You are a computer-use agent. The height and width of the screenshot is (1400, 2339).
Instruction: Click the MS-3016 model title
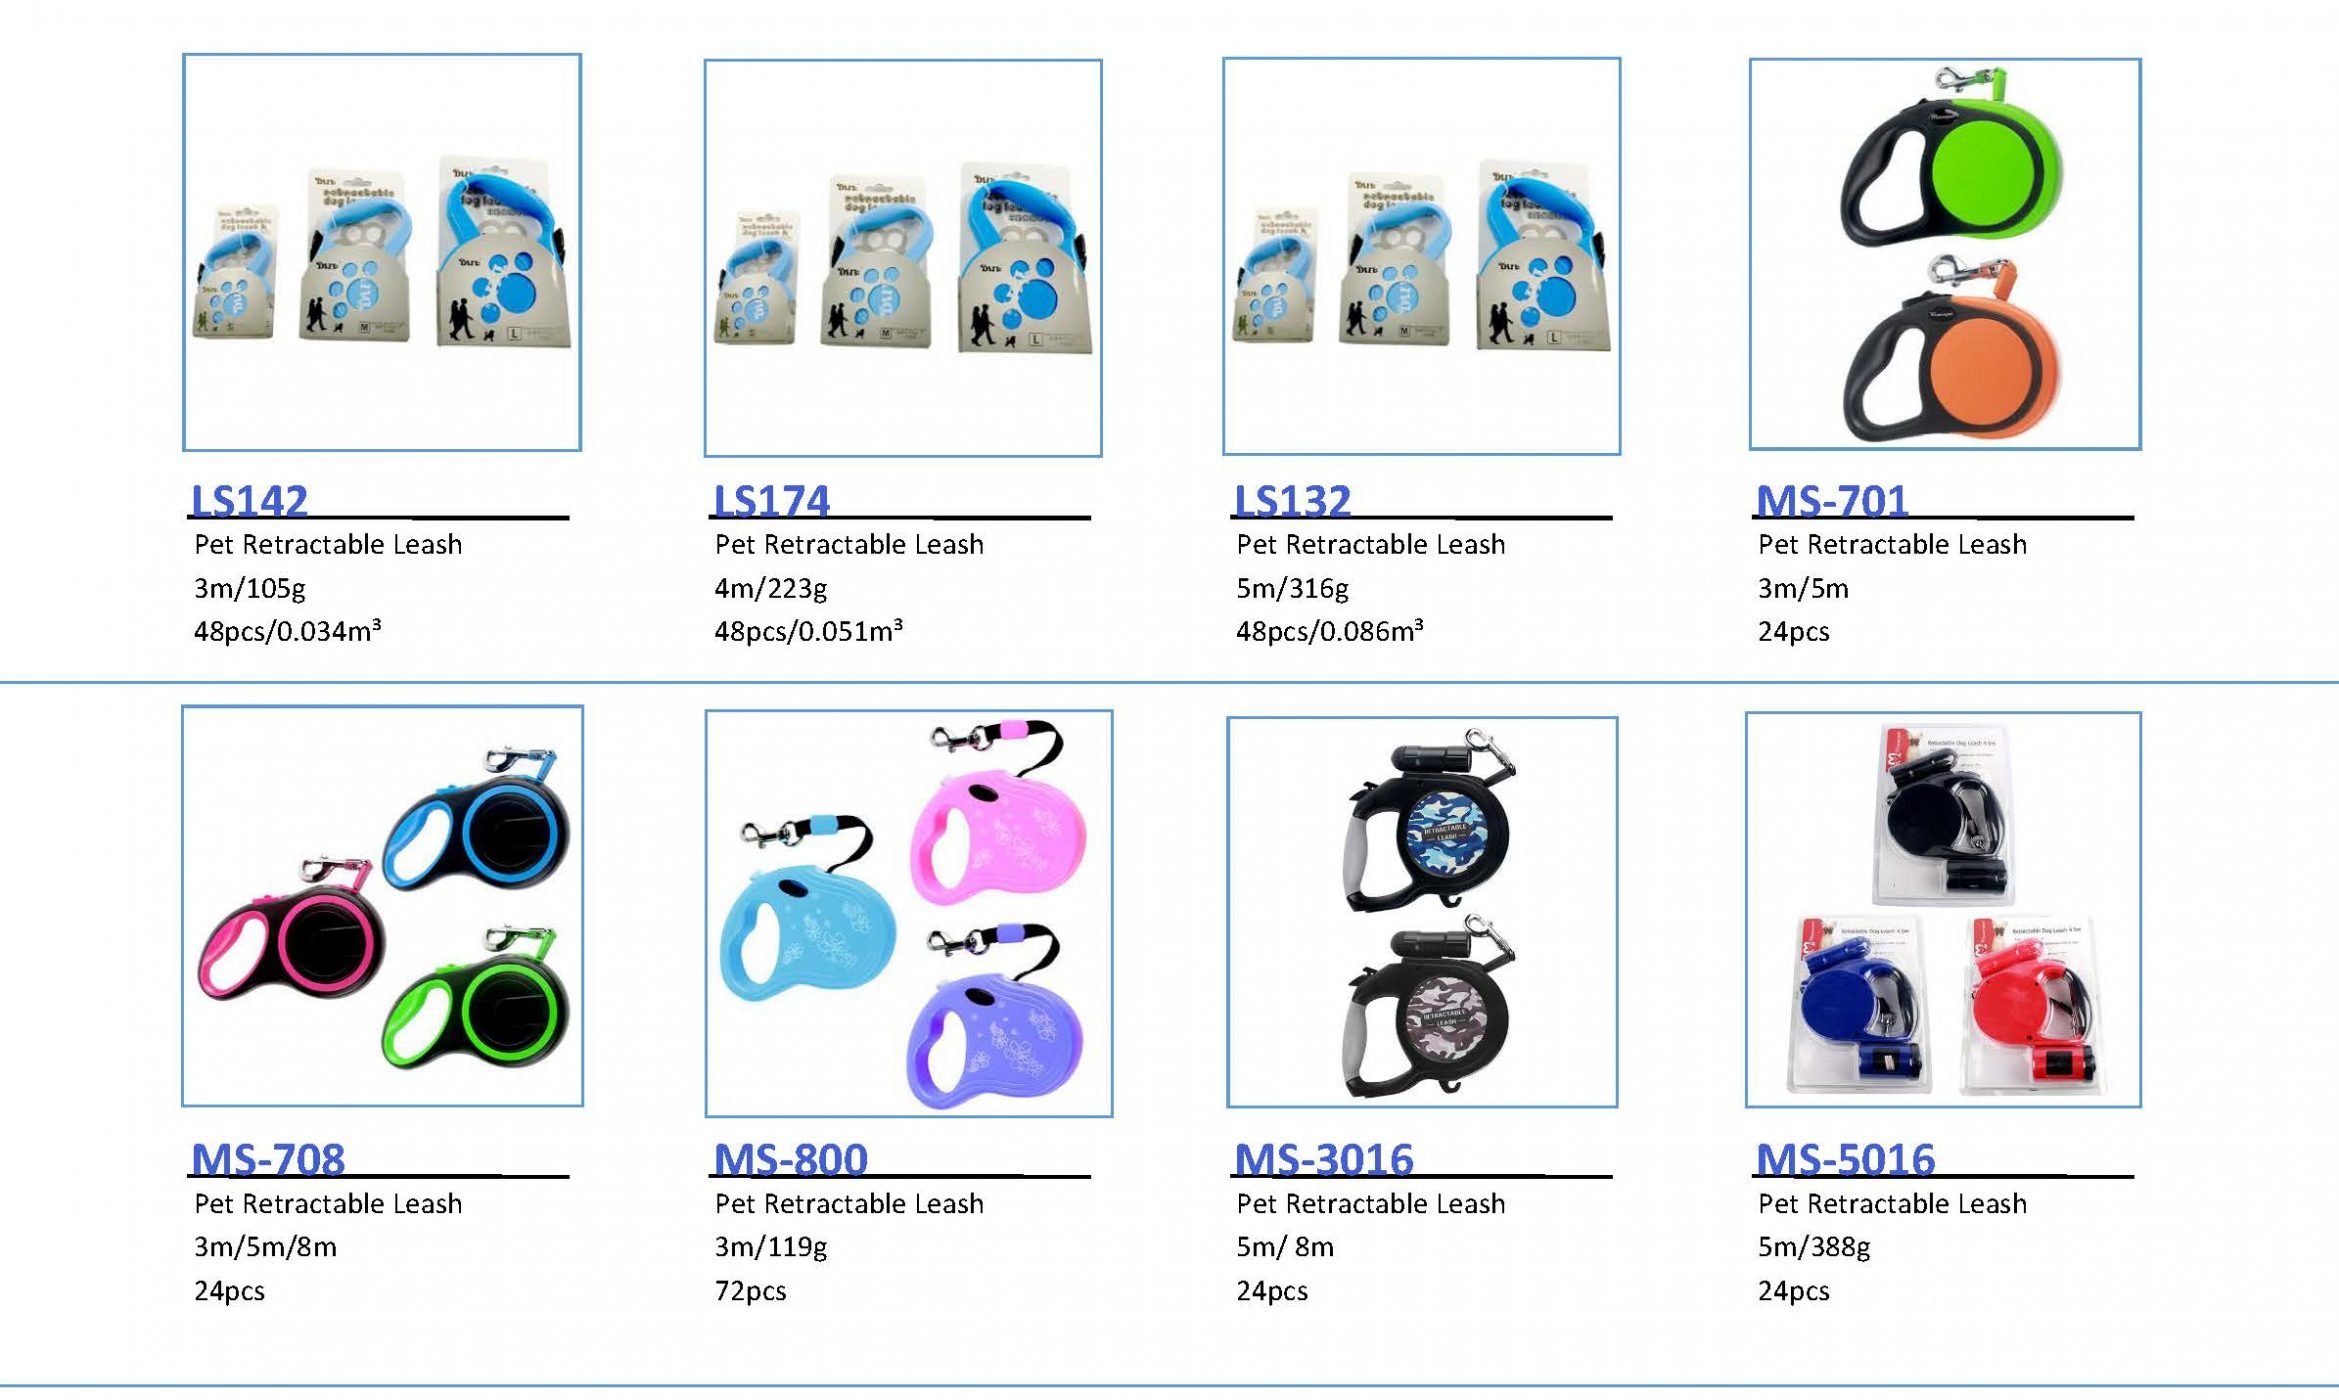[1324, 1158]
